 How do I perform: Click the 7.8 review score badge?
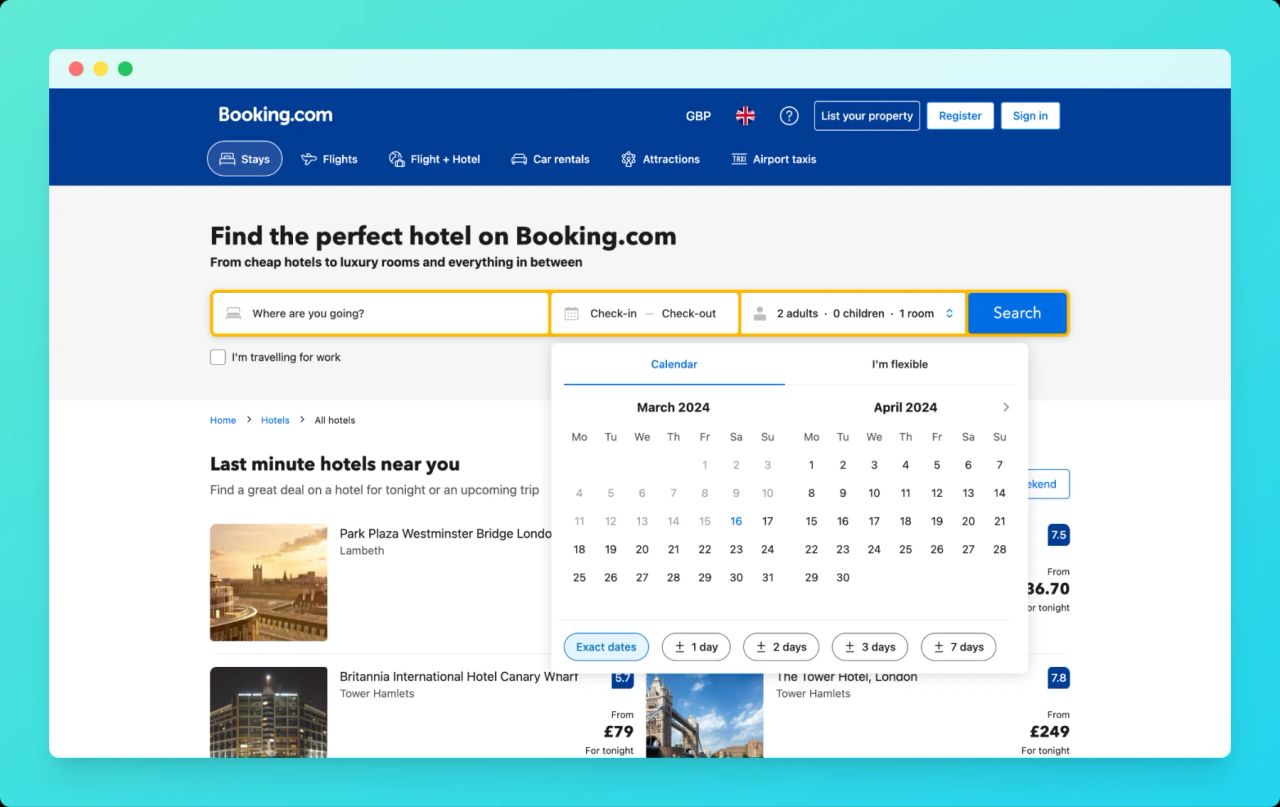[1058, 678]
